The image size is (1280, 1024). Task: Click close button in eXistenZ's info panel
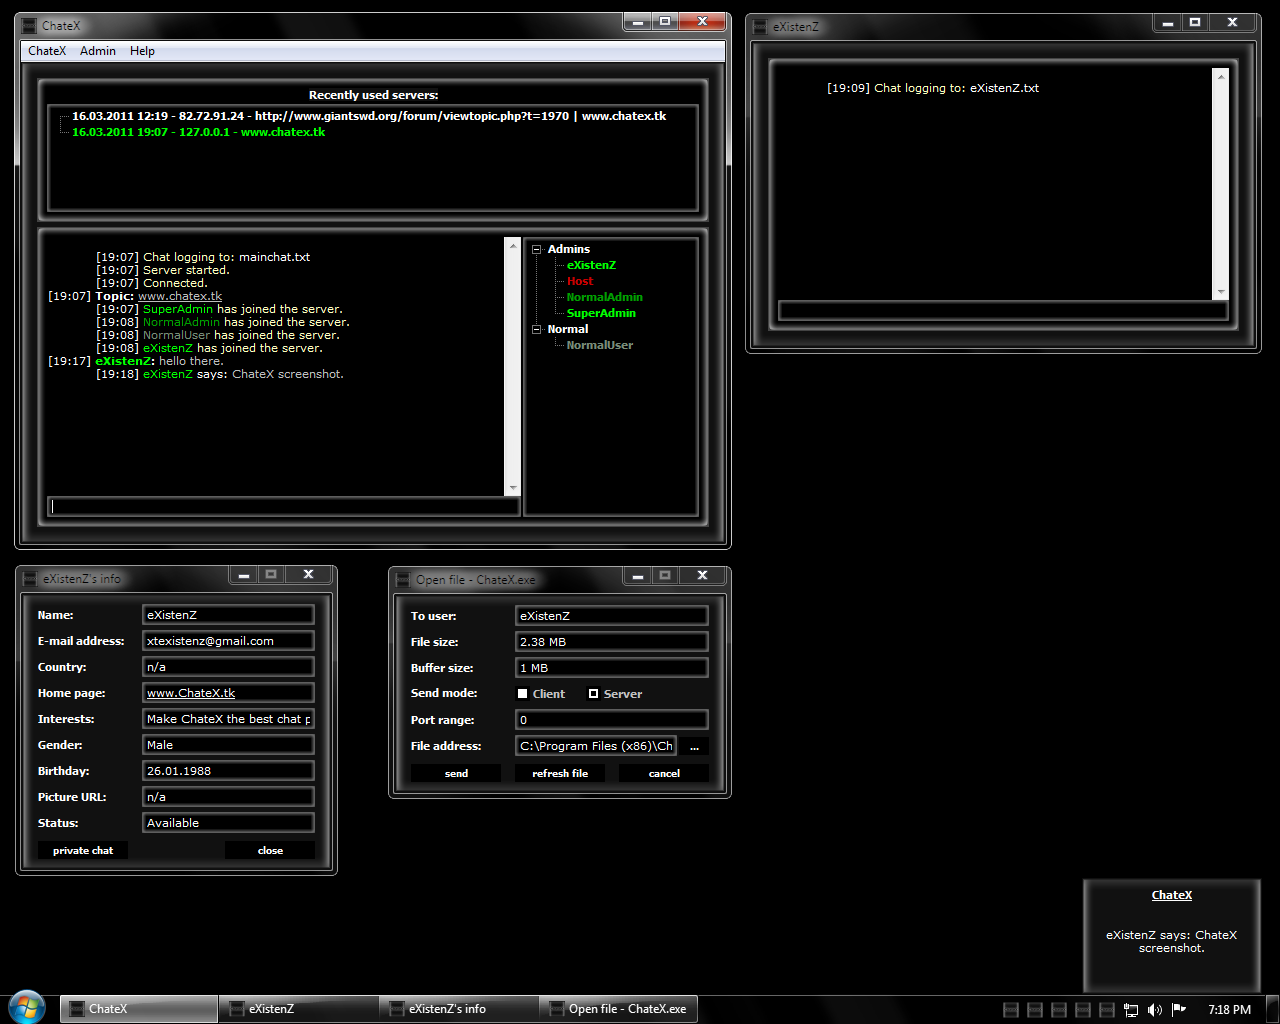pos(270,851)
